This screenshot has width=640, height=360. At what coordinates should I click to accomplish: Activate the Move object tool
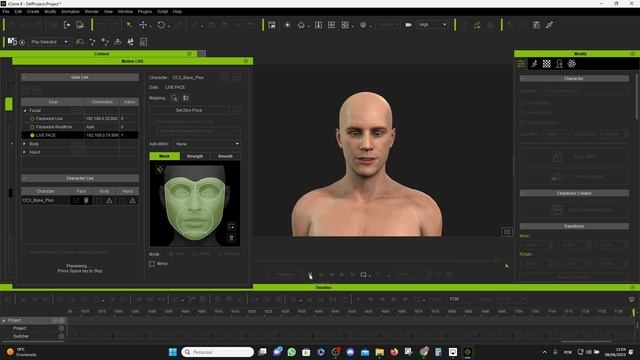(x=143, y=25)
